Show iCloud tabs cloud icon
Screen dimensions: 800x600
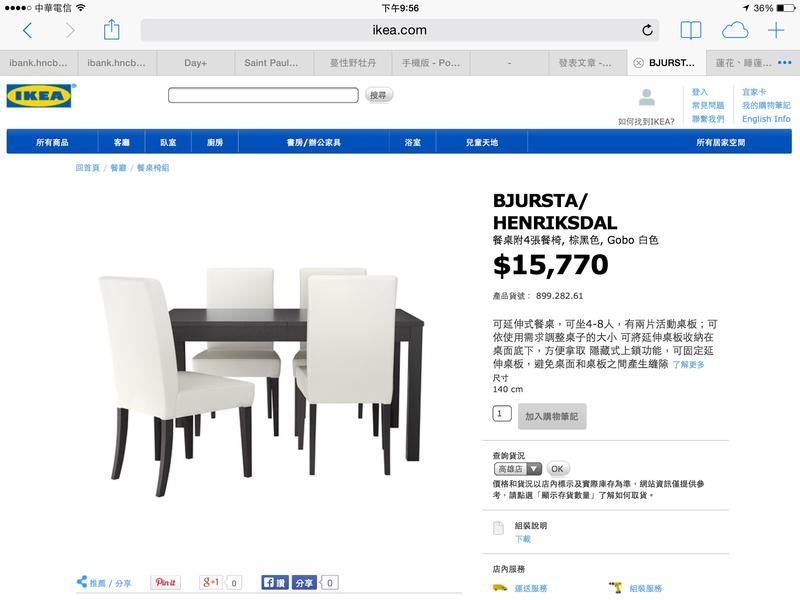735,30
